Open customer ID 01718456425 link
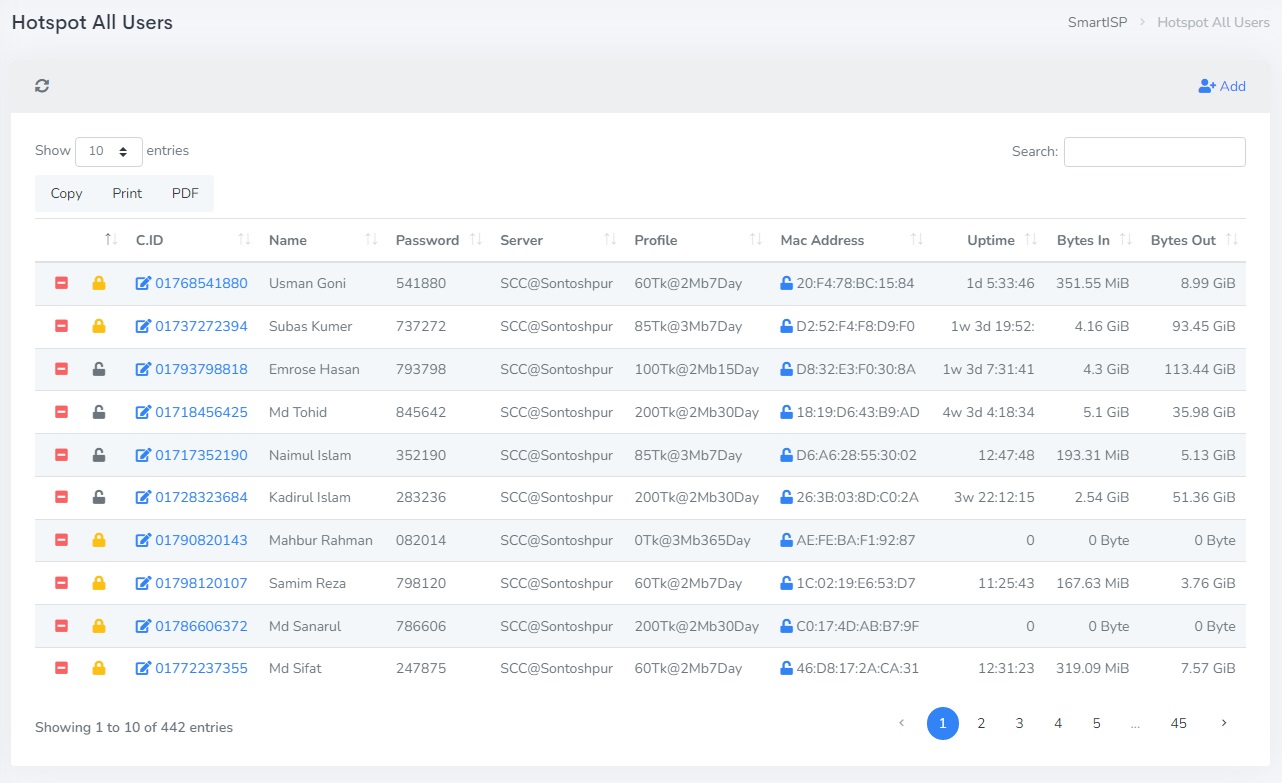This screenshot has width=1282, height=783. tap(201, 413)
